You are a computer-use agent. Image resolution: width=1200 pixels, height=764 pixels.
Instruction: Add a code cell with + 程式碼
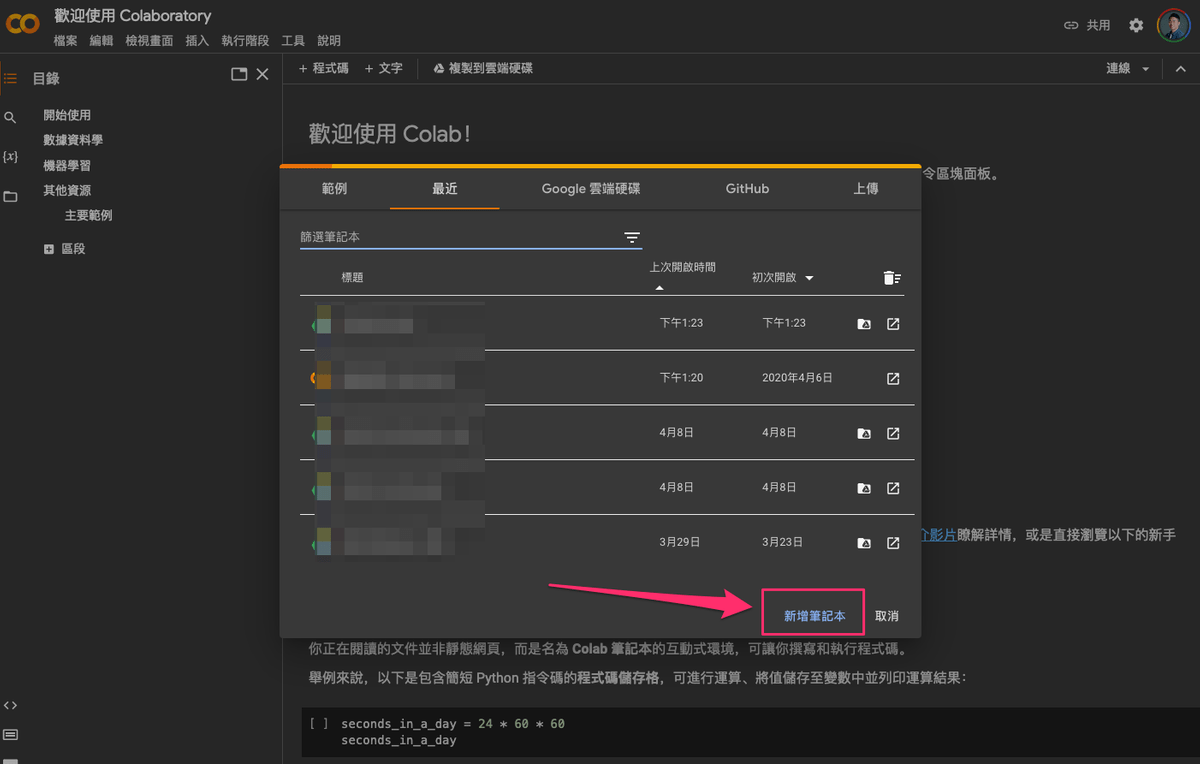click(324, 69)
